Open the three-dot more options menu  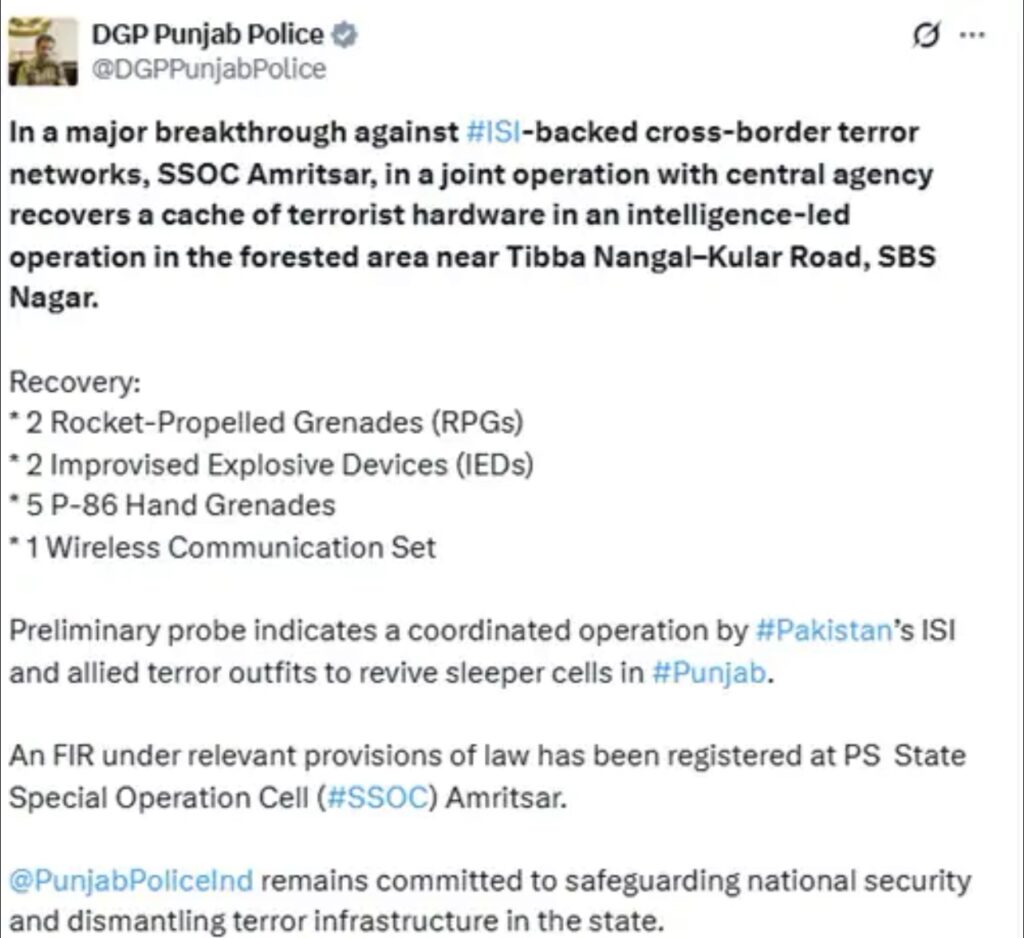pyautogui.click(x=972, y=35)
